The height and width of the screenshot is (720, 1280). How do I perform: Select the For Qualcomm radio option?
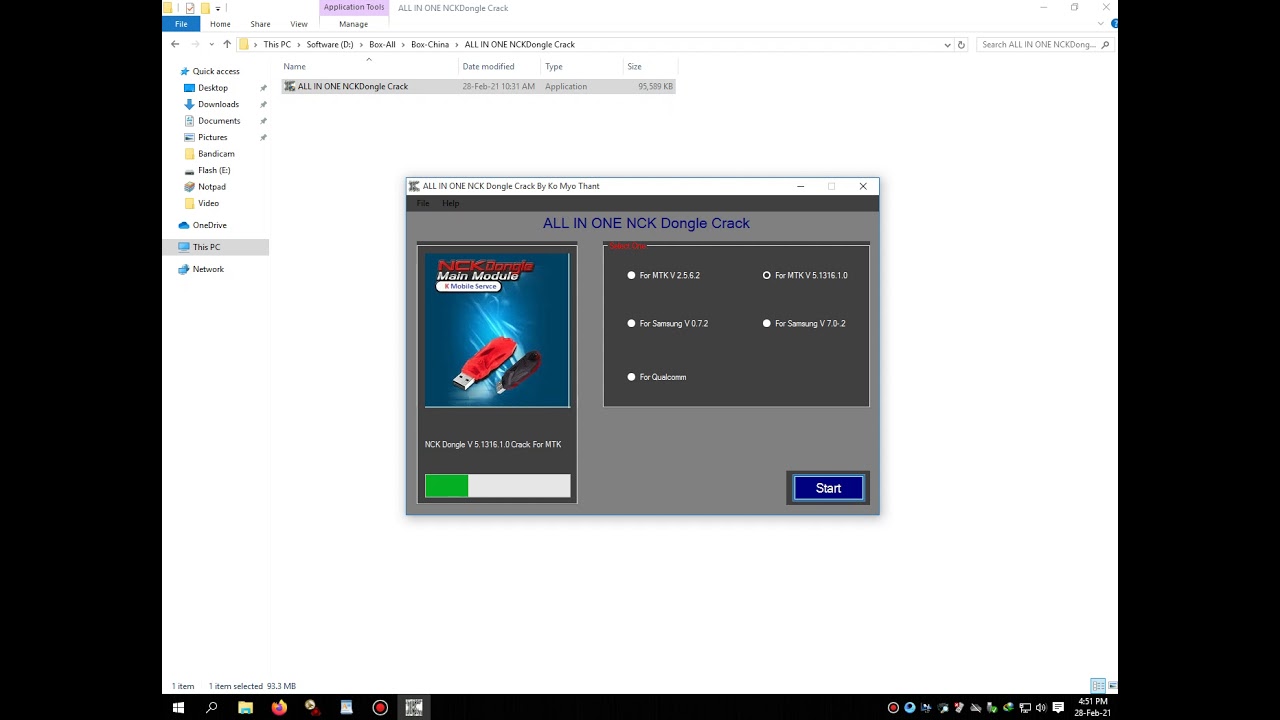(656, 377)
